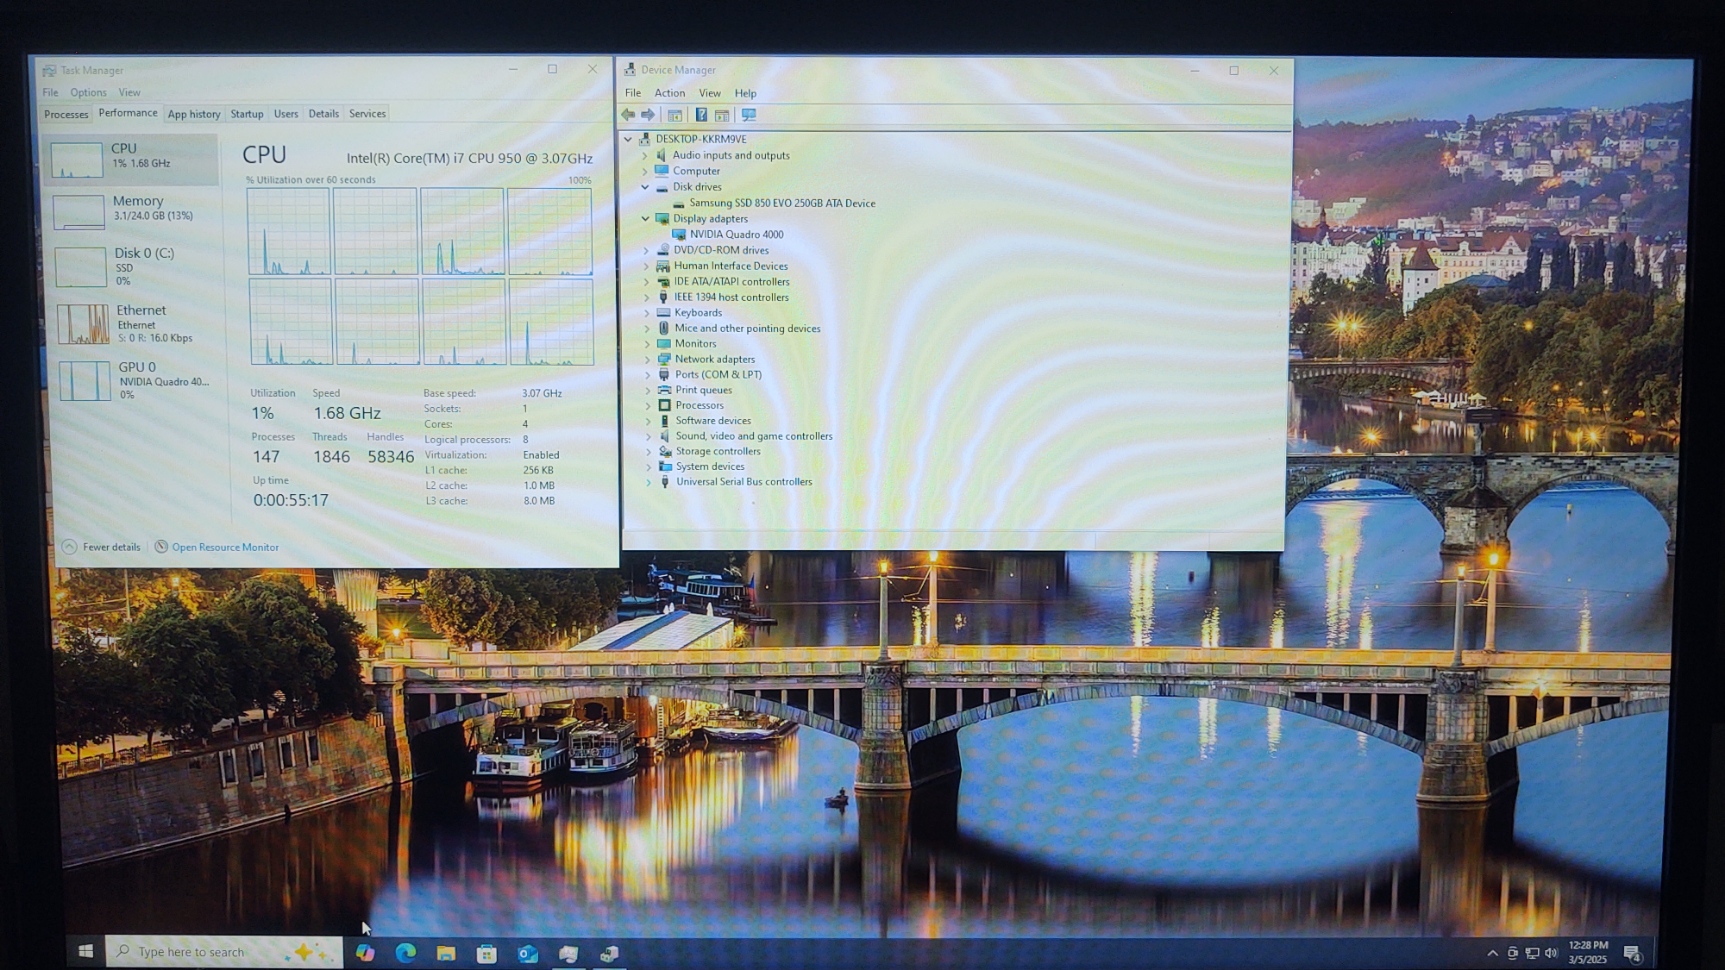Screen dimensions: 1725x970
Task: Open Microsoft Edge from the taskbar
Action: coord(405,953)
